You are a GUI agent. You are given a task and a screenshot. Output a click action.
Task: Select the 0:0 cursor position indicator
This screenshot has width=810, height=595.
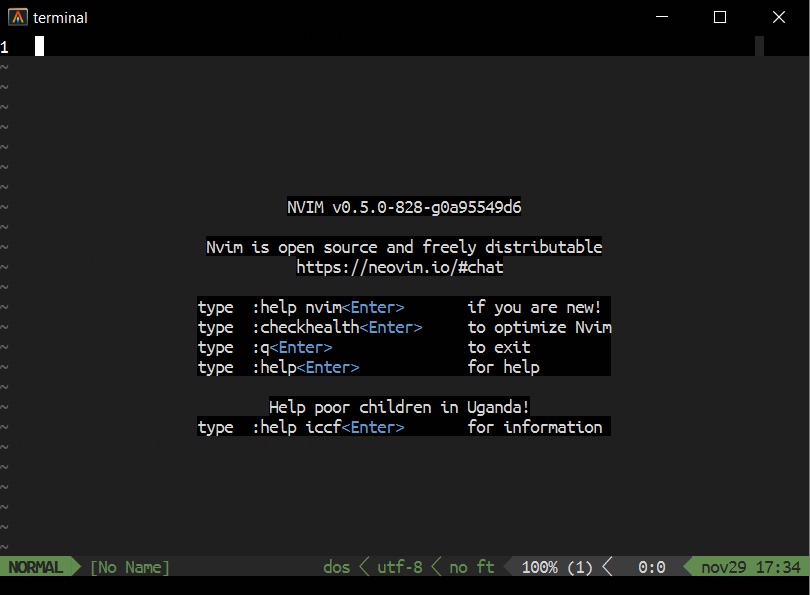click(650, 566)
